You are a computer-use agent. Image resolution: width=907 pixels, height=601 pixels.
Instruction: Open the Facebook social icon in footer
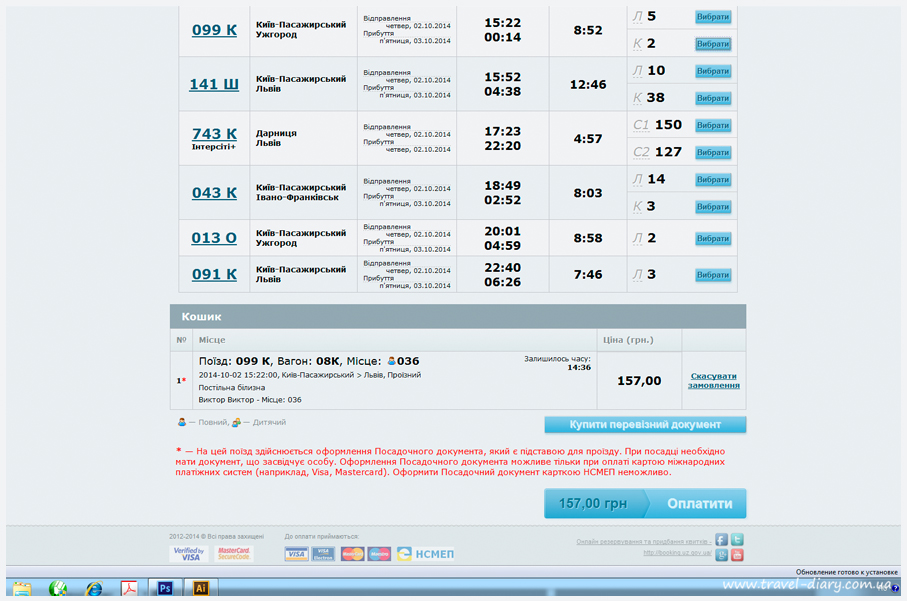tap(721, 540)
